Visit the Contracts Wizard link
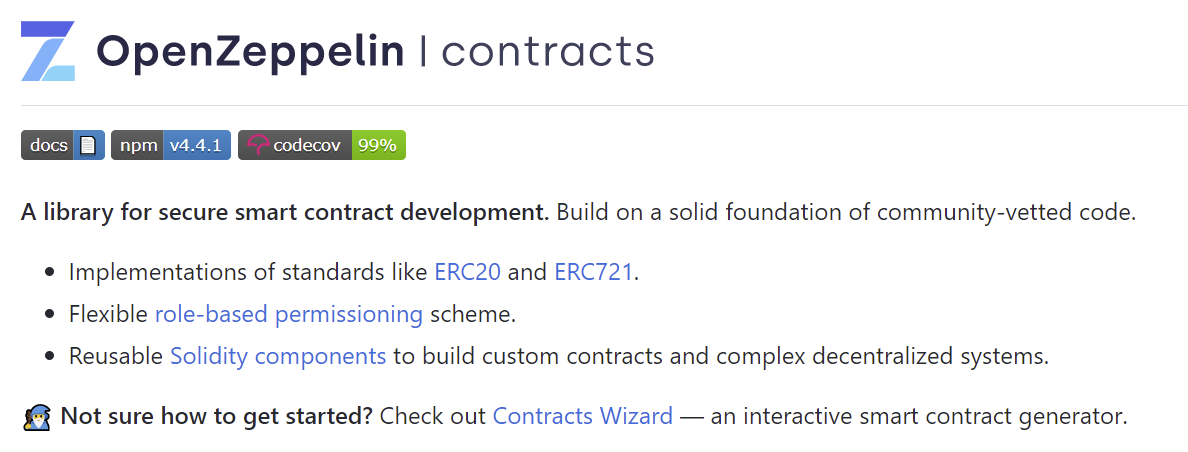Image resolution: width=1188 pixels, height=452 pixels. 583,416
